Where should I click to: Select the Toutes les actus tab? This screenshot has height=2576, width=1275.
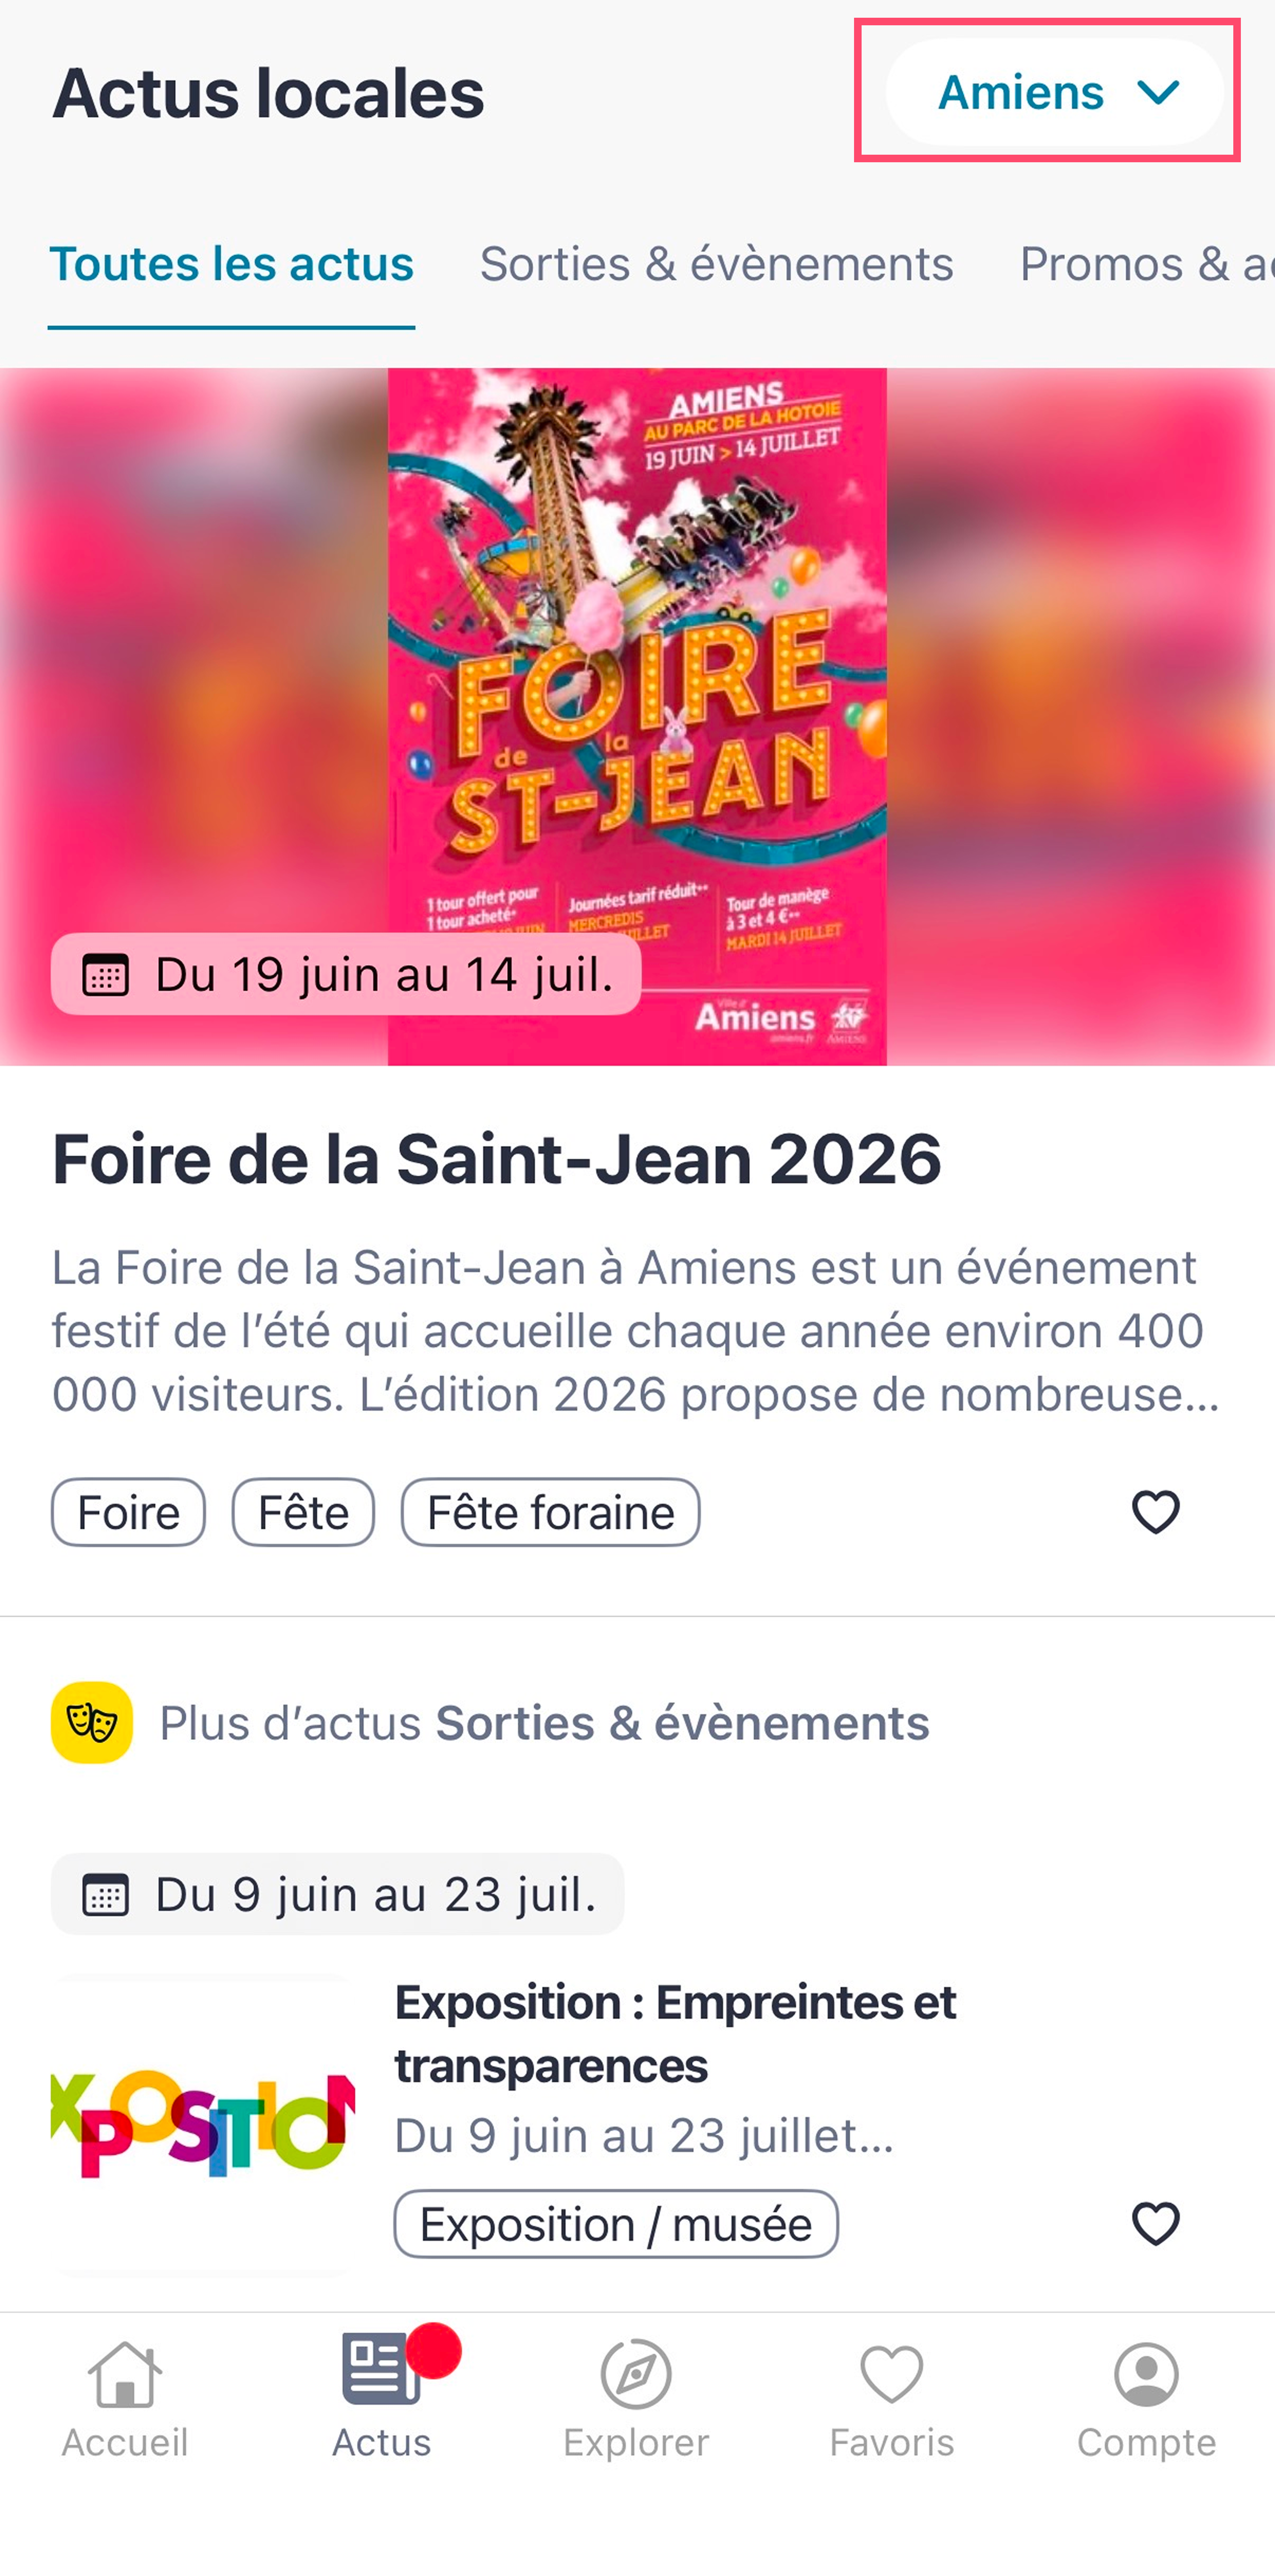[231, 264]
